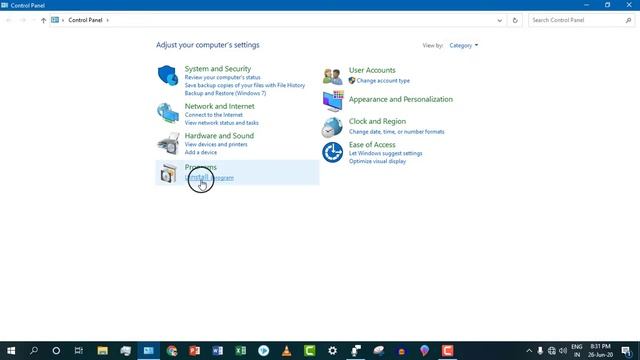Click View devices and printers

(216, 144)
